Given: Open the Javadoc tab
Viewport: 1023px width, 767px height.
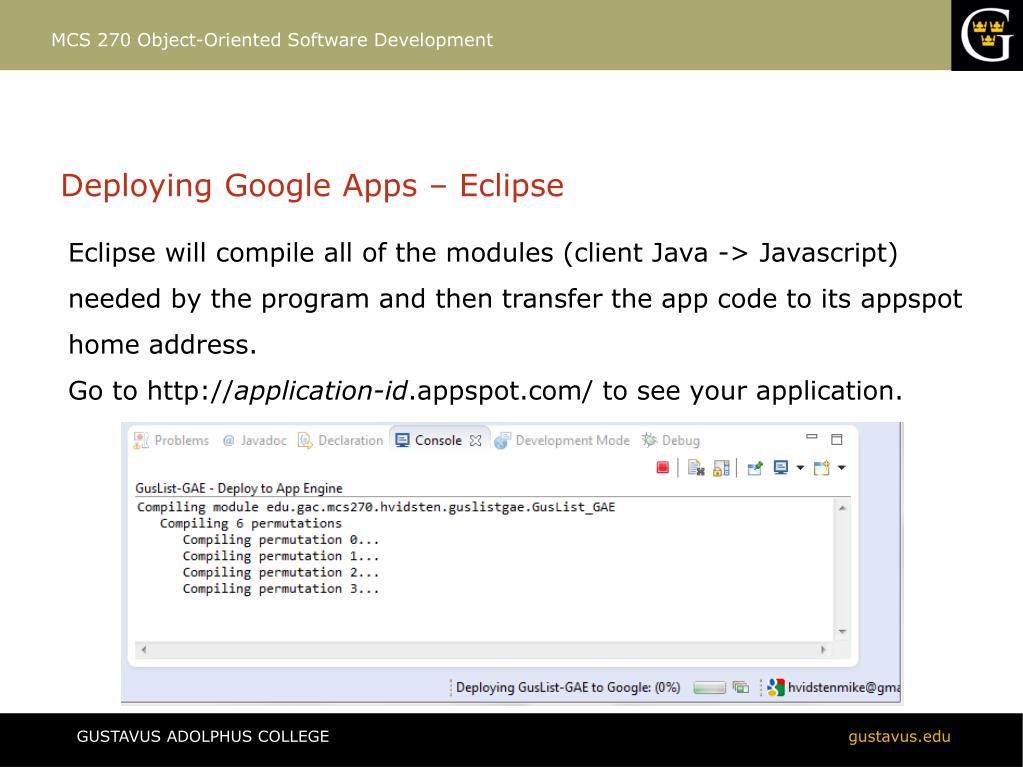Looking at the screenshot, I should (x=254, y=440).
